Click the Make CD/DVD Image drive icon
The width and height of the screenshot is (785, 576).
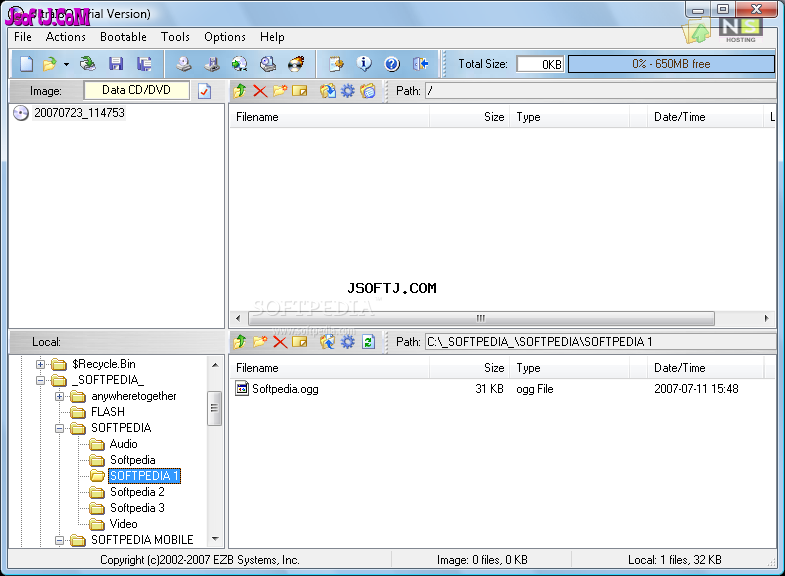[184, 64]
